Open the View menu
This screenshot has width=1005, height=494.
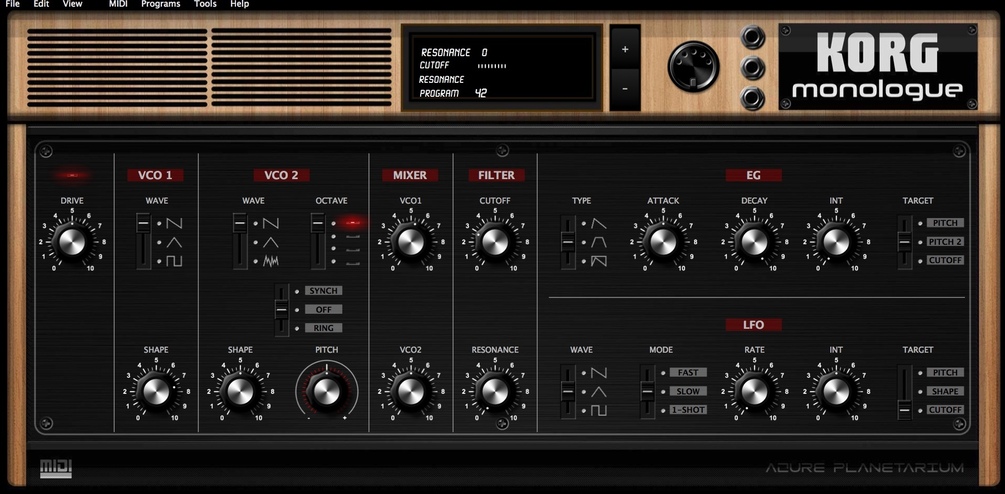[72, 4]
